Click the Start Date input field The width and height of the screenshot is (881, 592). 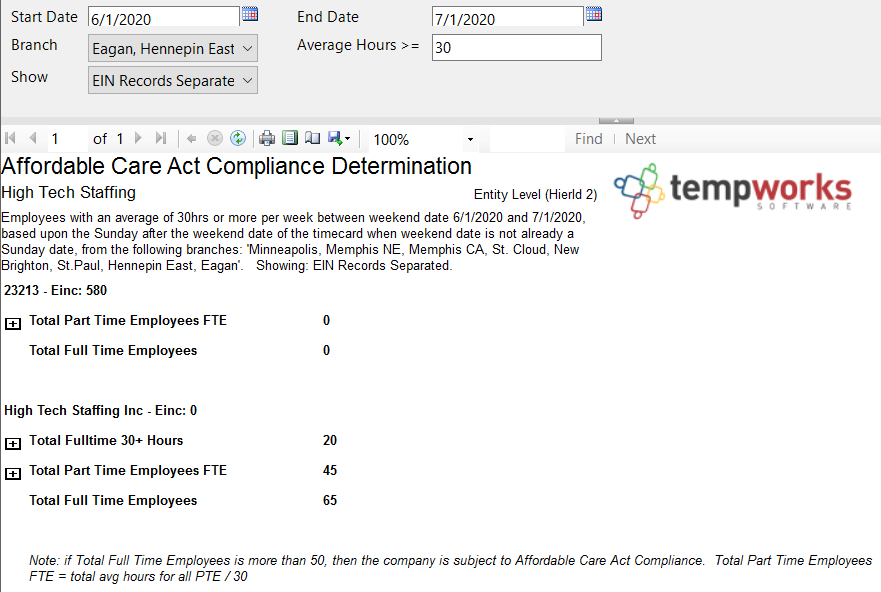pyautogui.click(x=164, y=17)
